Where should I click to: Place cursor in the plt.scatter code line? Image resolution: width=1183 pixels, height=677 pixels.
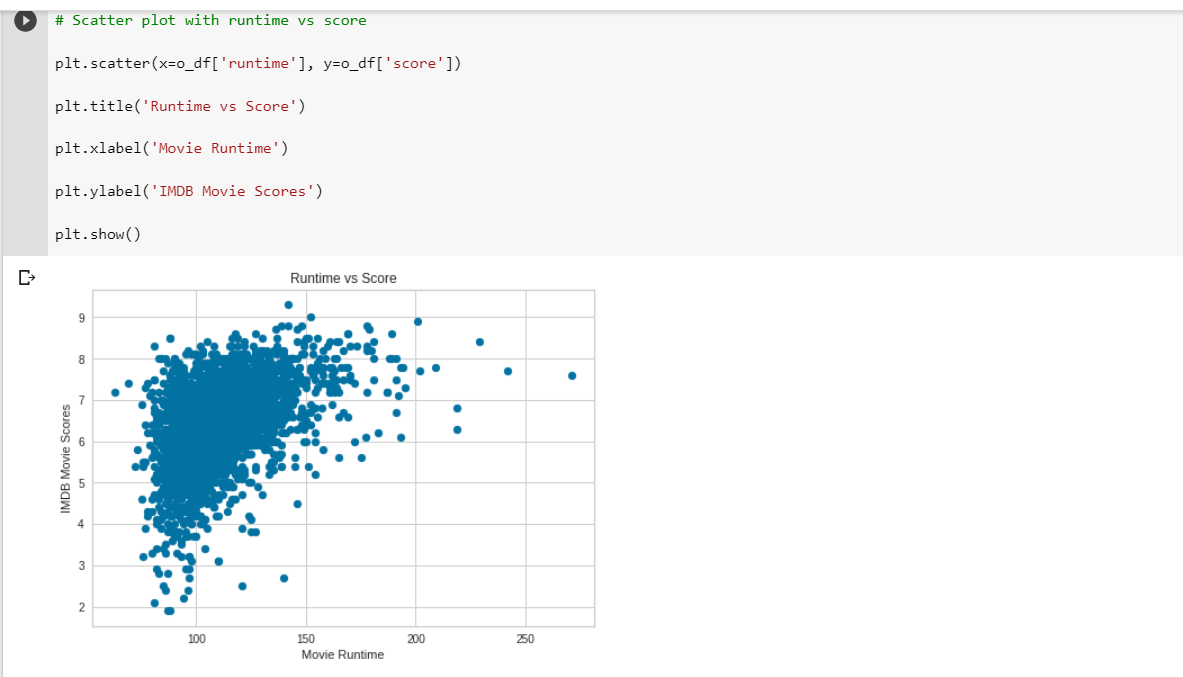click(x=257, y=63)
